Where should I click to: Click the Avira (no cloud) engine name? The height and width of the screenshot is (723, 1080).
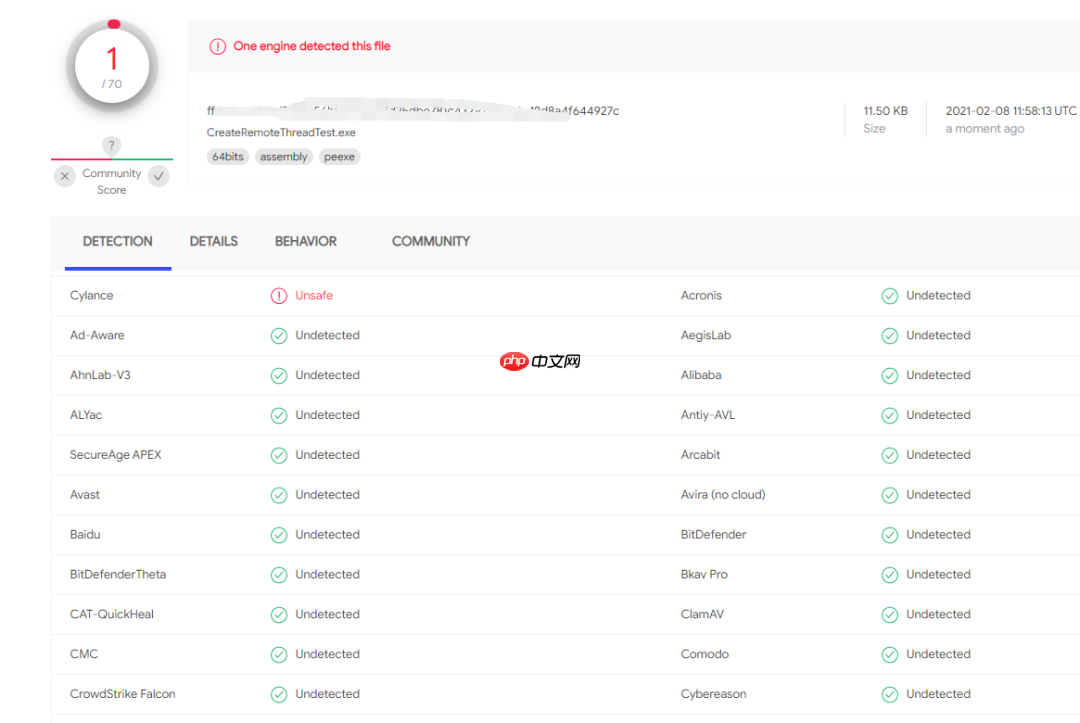pyautogui.click(x=723, y=495)
